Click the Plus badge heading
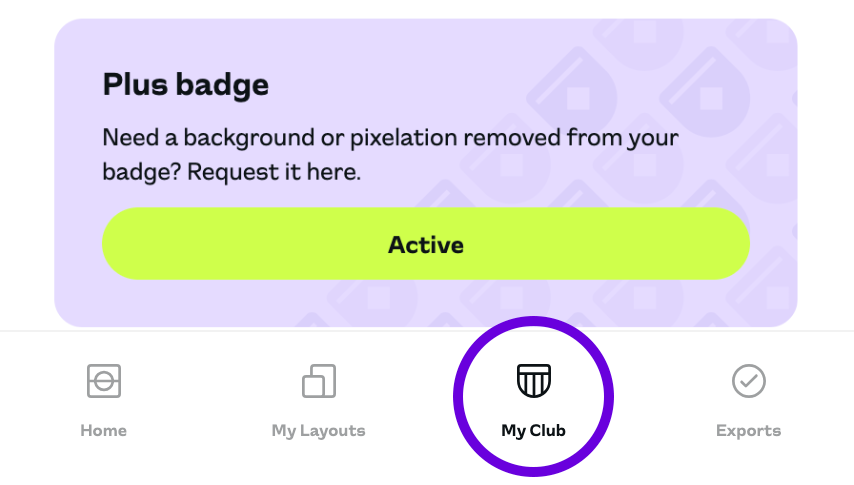 pyautogui.click(x=186, y=85)
